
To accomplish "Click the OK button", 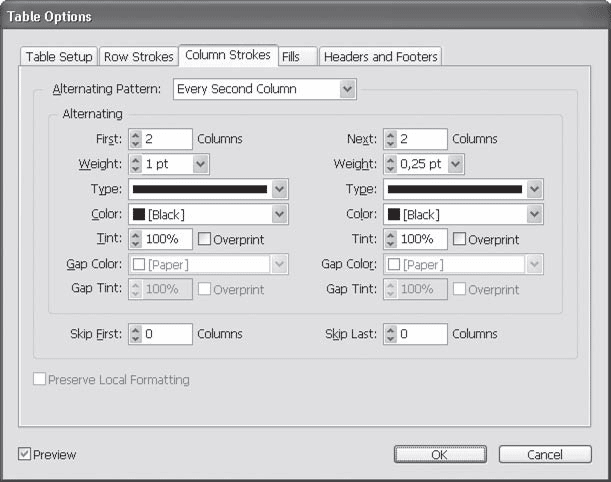I will tap(438, 454).
